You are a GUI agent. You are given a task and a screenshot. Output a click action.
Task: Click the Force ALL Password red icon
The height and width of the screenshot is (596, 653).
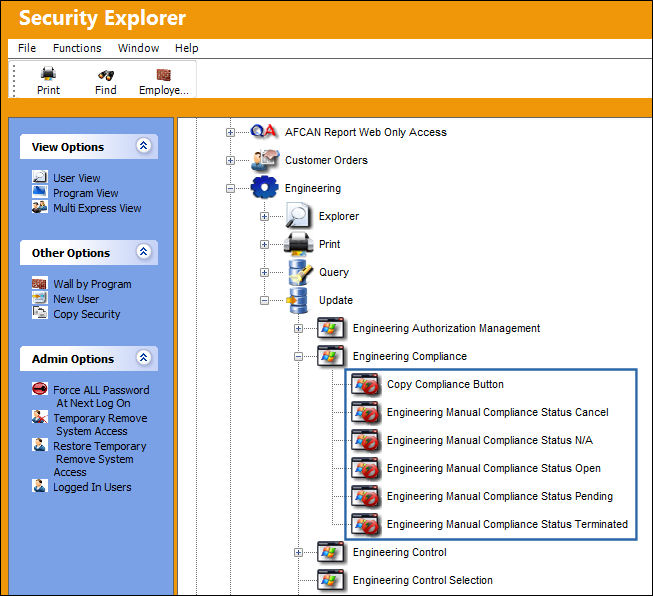click(40, 389)
